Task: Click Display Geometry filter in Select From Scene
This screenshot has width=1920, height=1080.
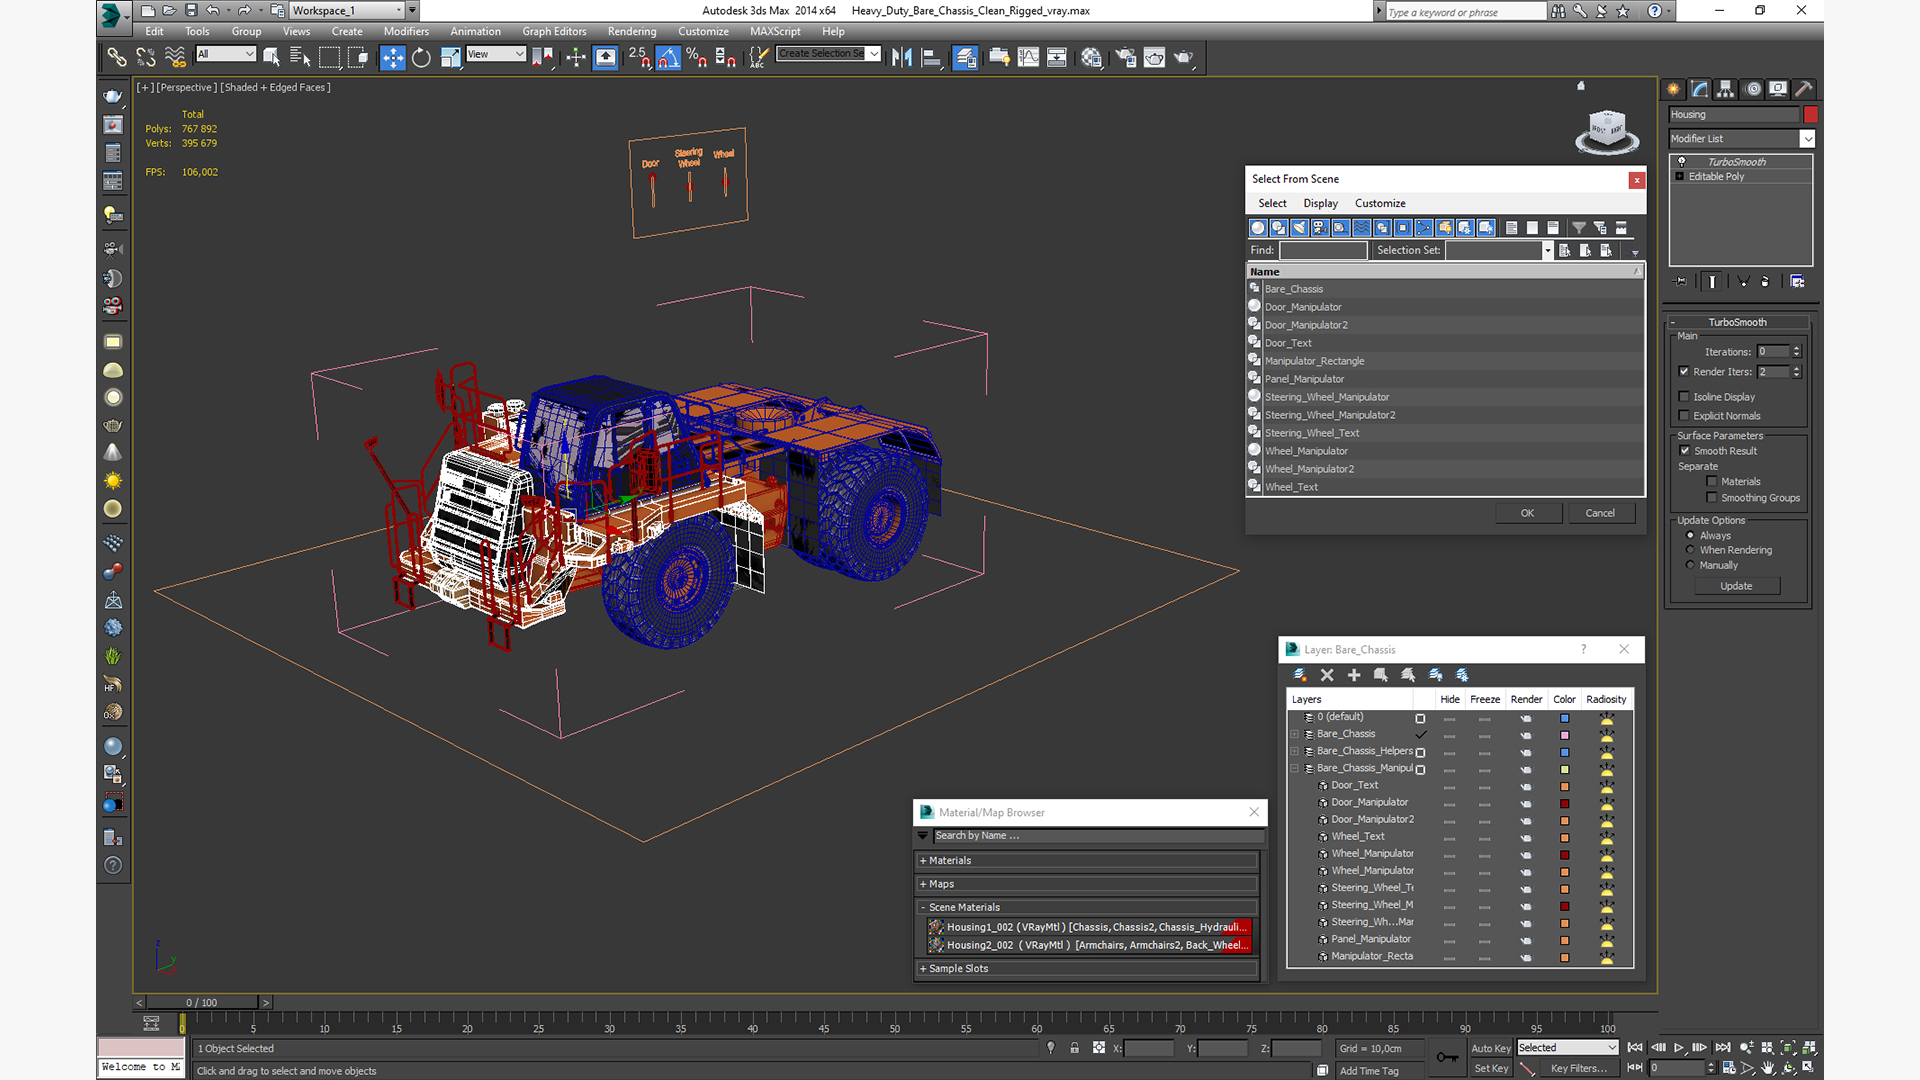Action: pos(1258,228)
